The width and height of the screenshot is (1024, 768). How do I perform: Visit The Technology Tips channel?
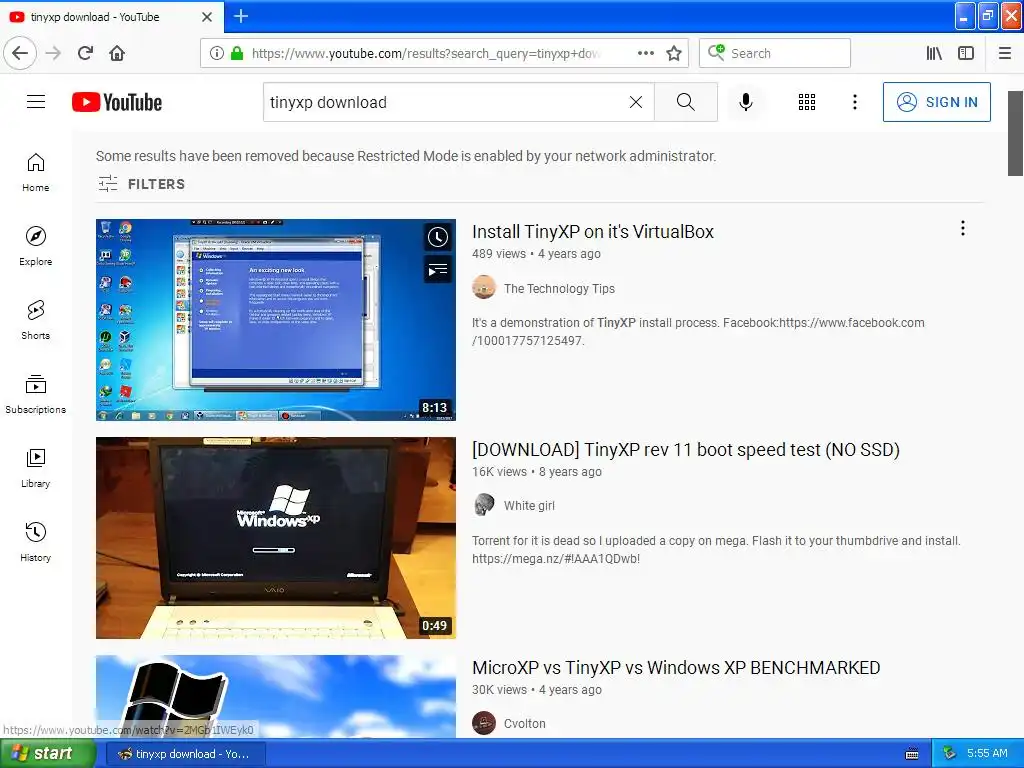point(559,289)
